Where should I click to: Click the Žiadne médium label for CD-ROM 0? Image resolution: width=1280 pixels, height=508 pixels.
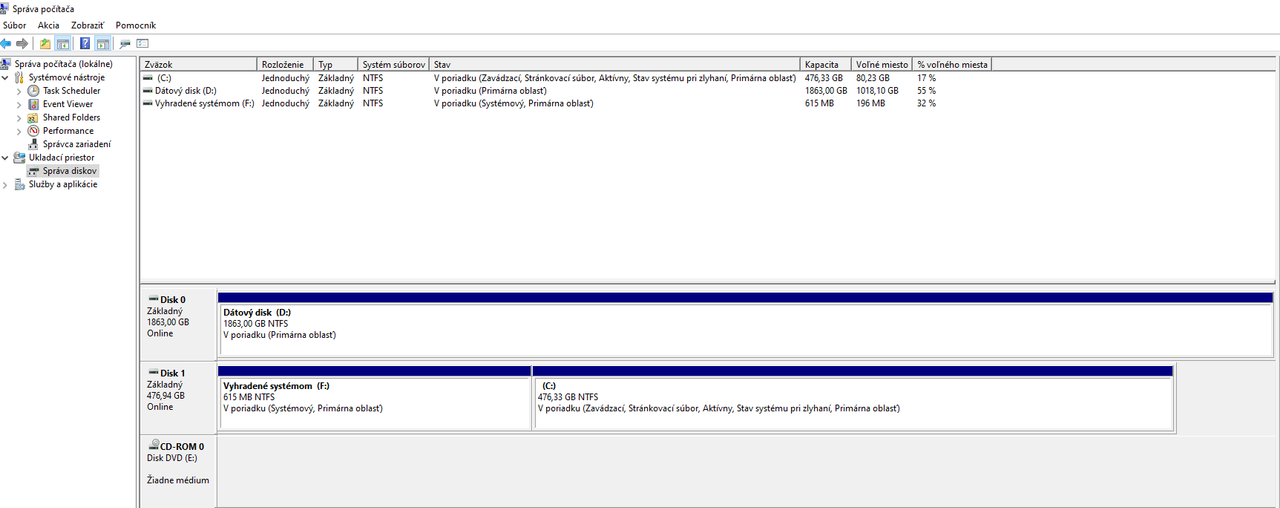(178, 480)
